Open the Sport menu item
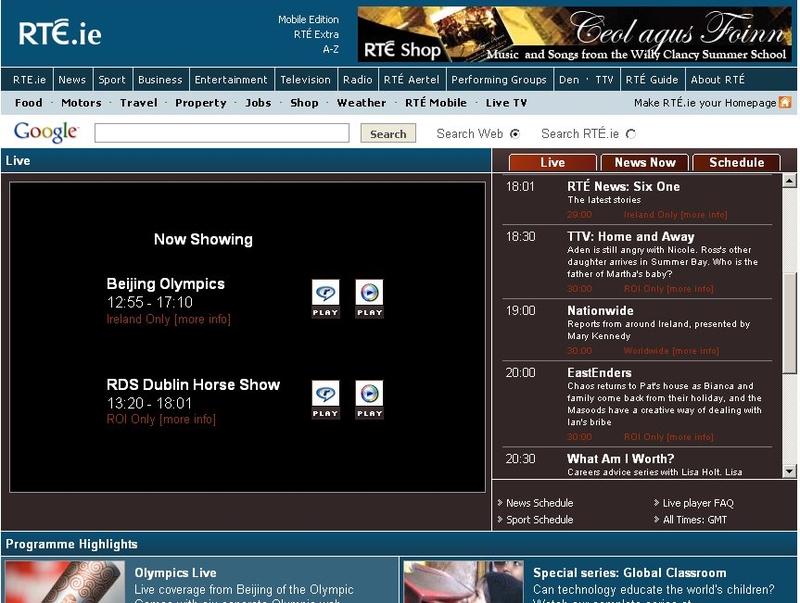Screen dimensions: 800x603 click(112, 80)
